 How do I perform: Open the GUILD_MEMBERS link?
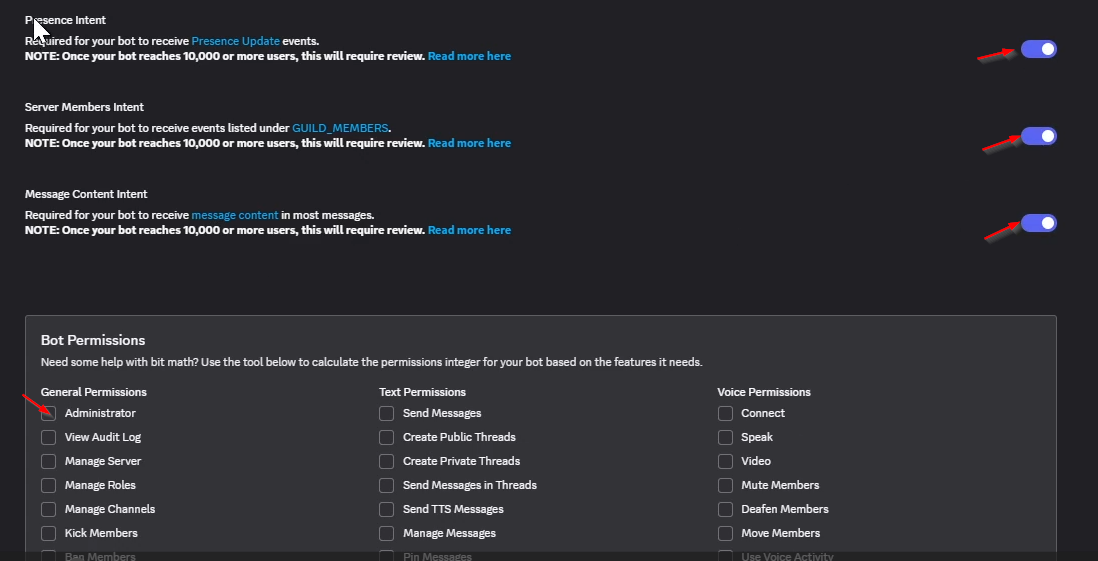tap(340, 128)
